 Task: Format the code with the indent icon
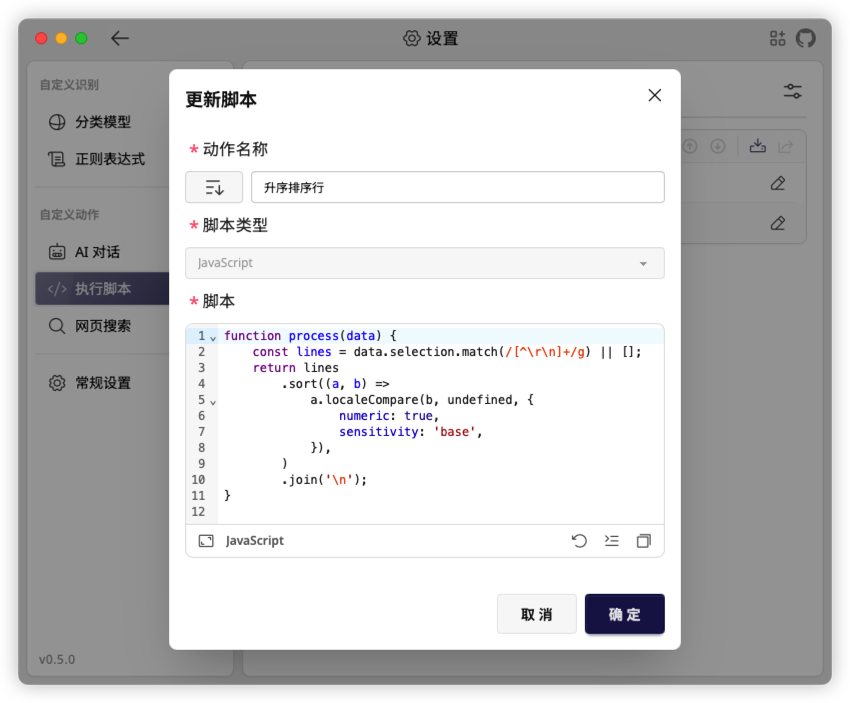pos(611,541)
